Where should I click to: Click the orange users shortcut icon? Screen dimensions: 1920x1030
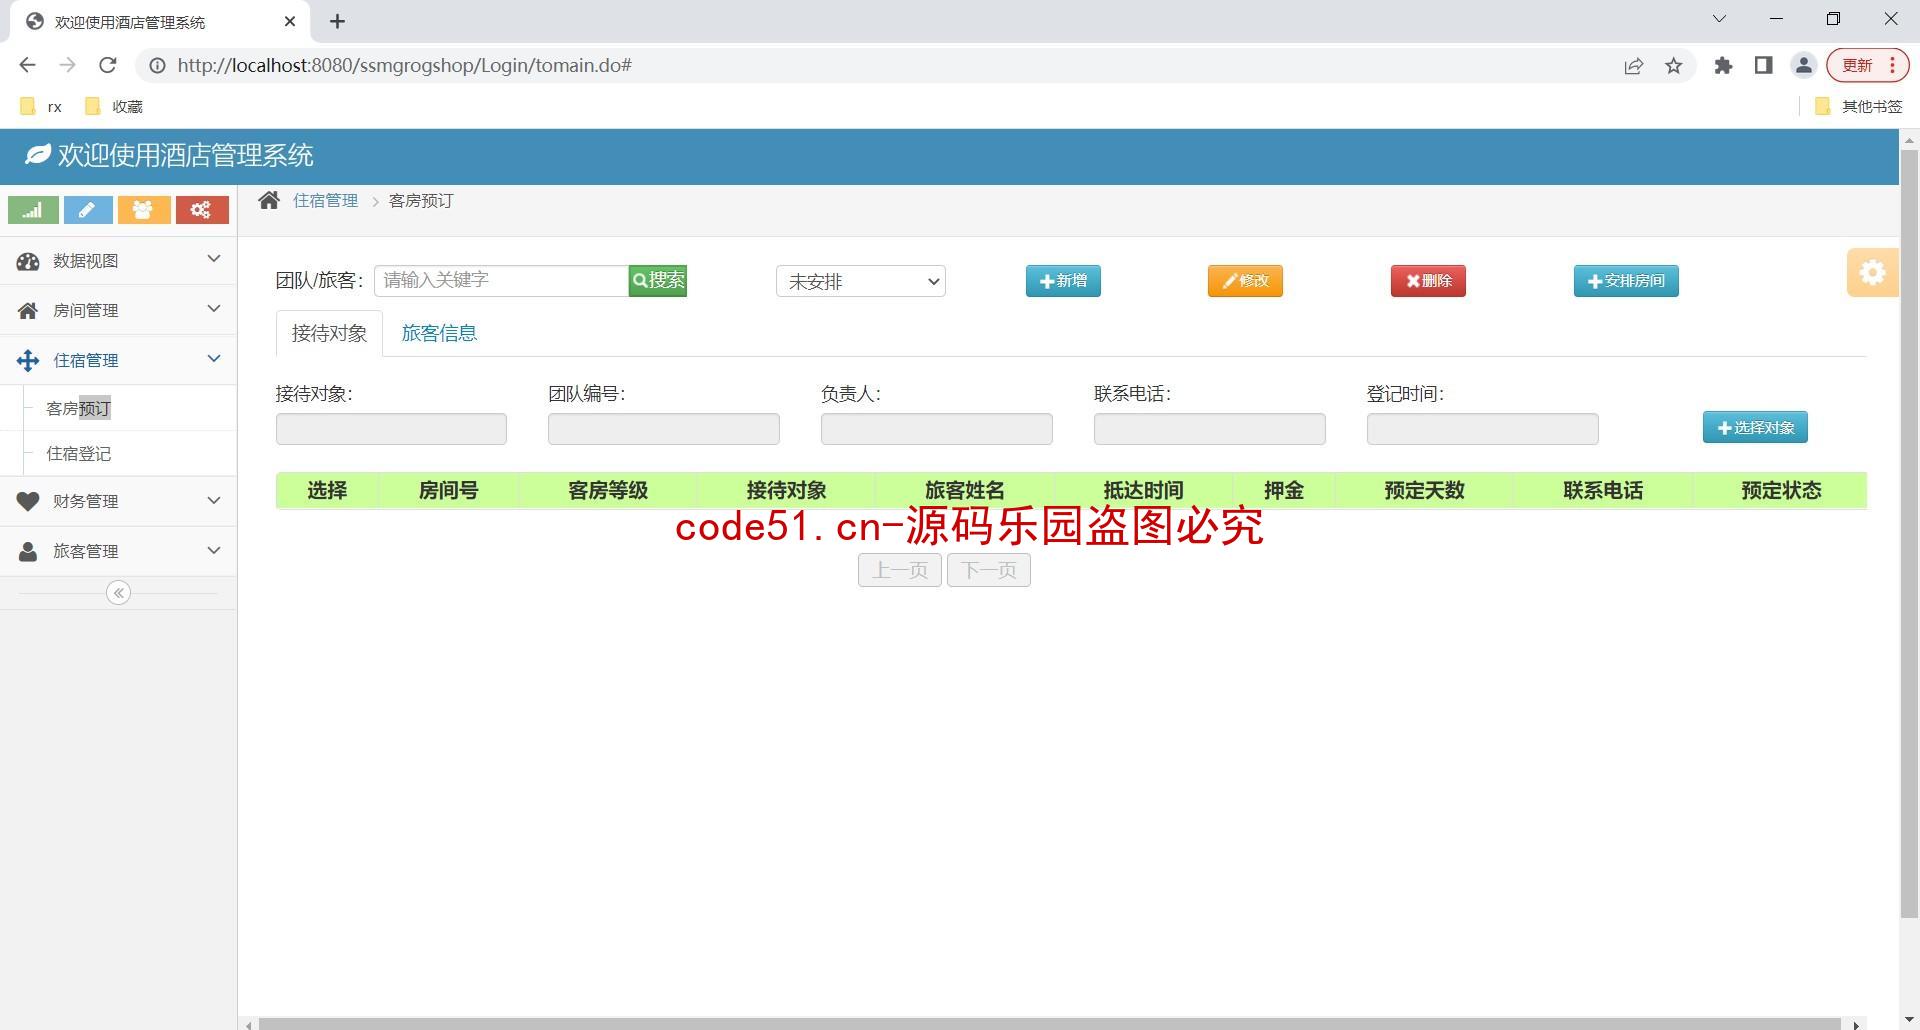144,210
